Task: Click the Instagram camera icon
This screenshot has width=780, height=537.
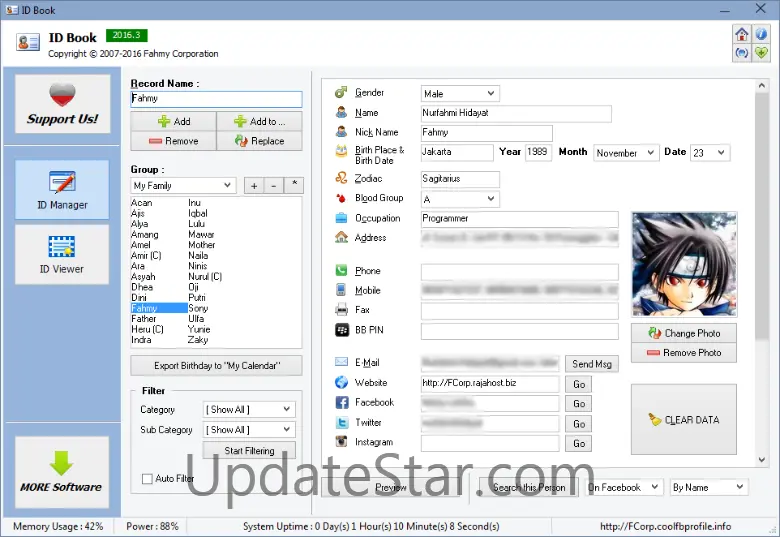Action: 341,442
